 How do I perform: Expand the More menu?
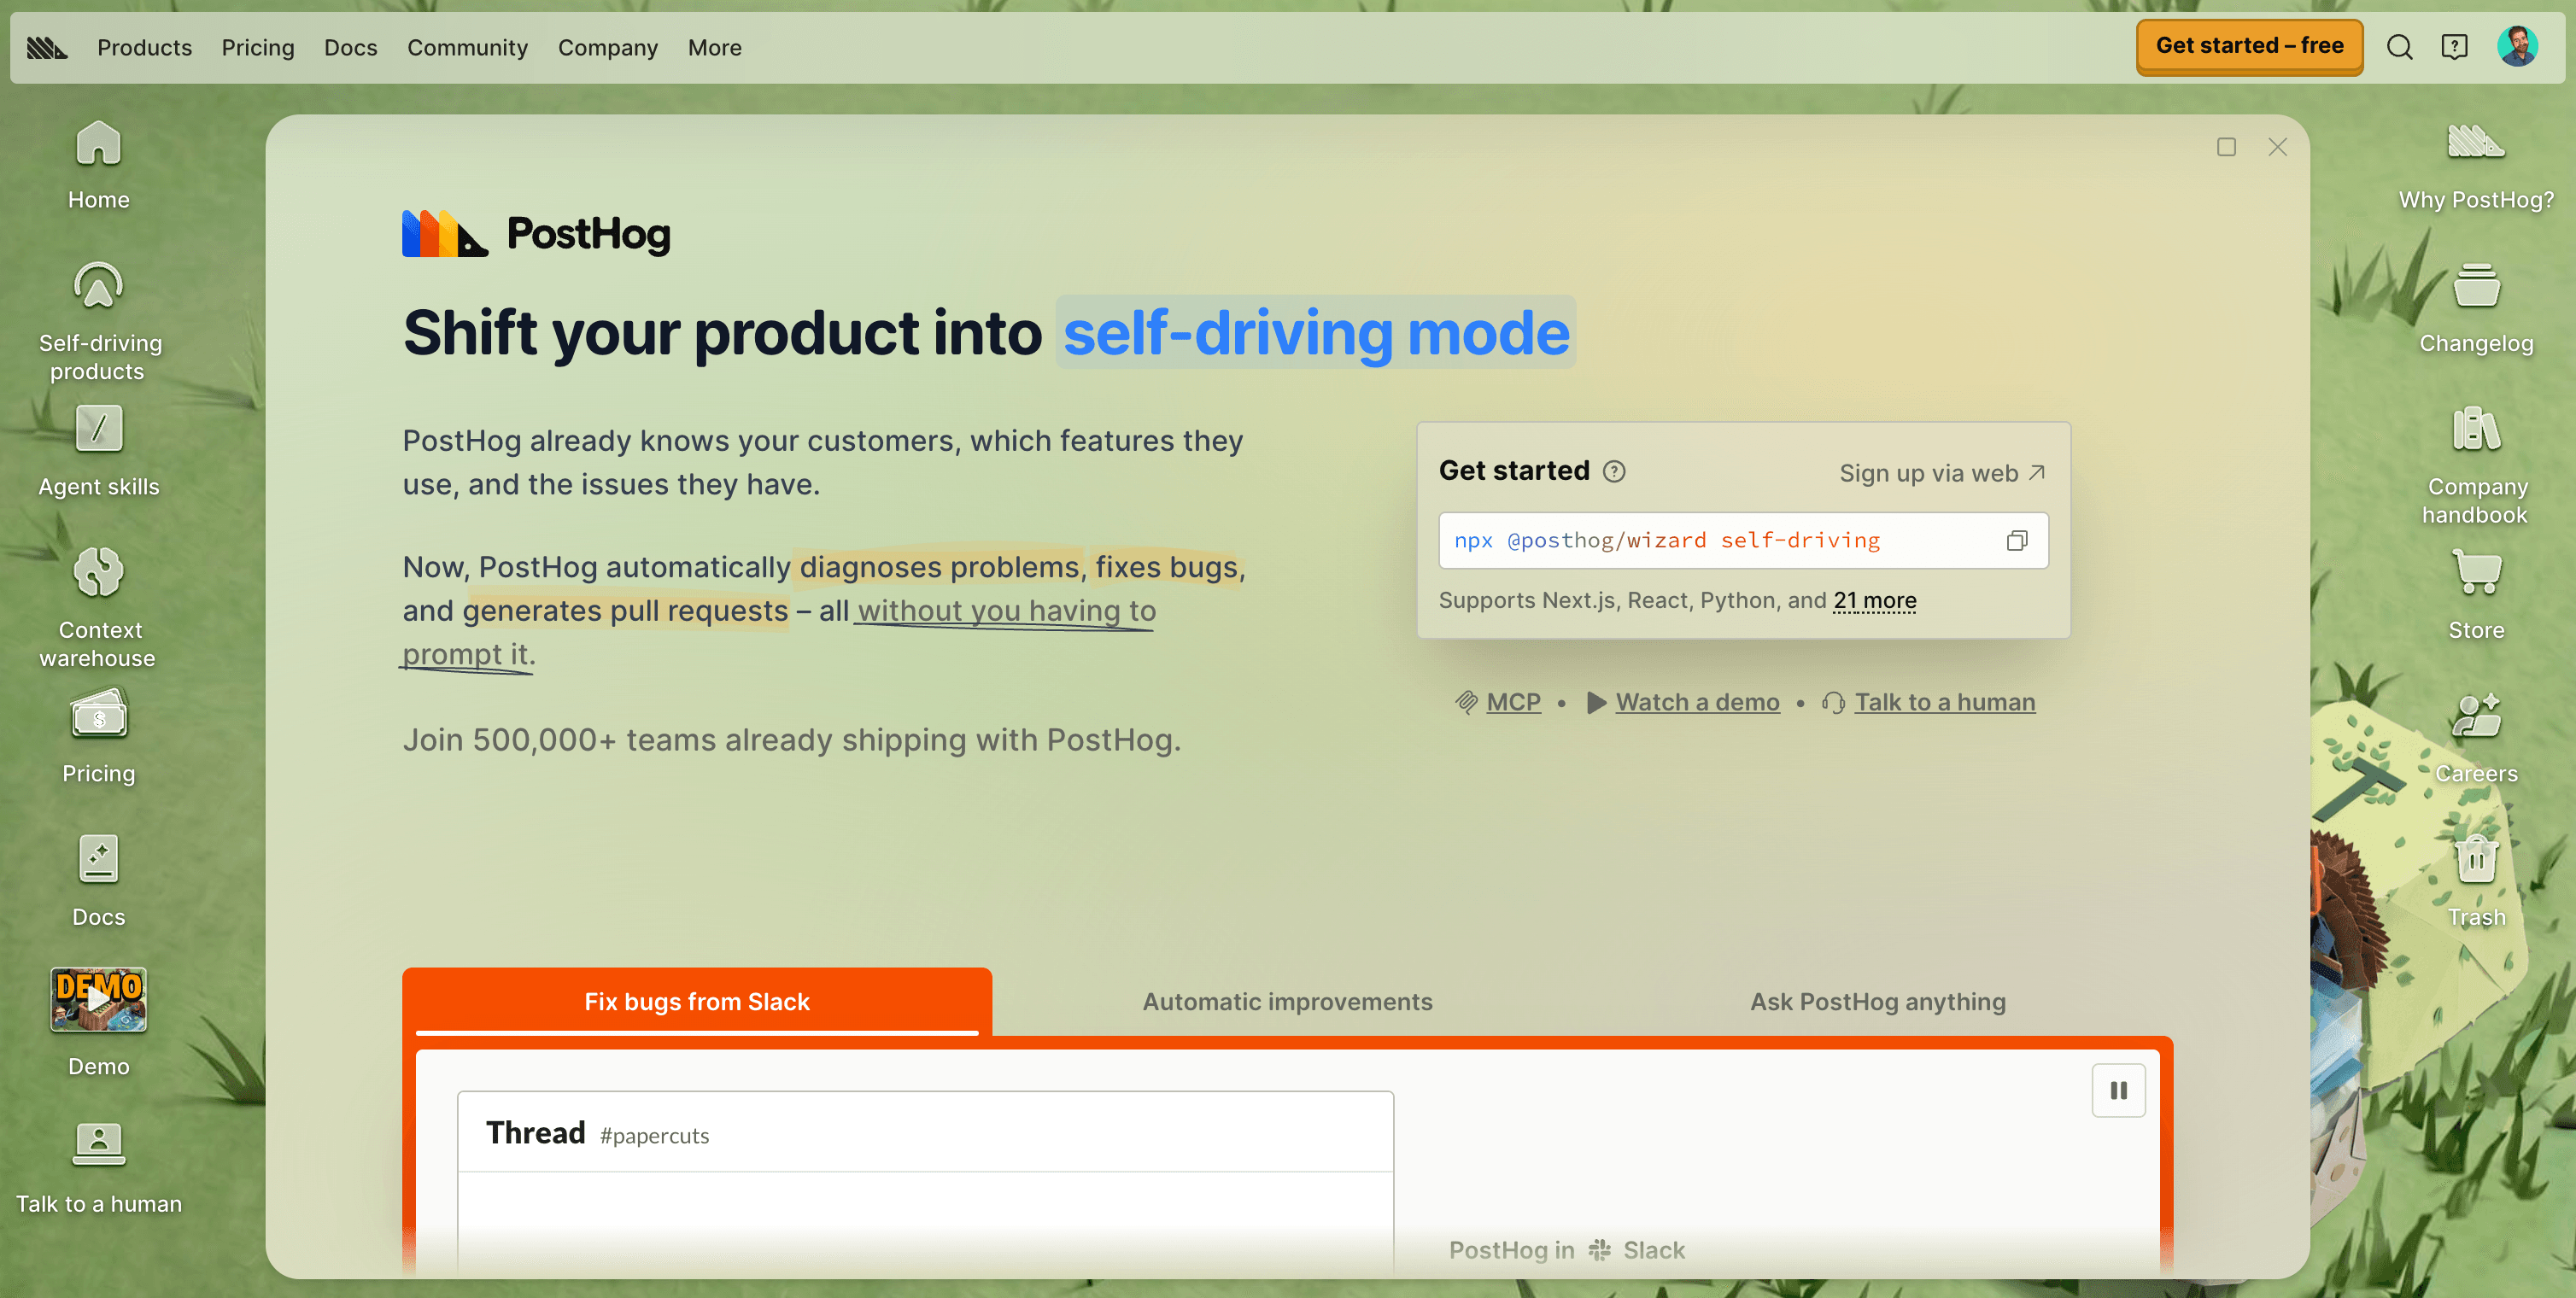click(x=714, y=47)
